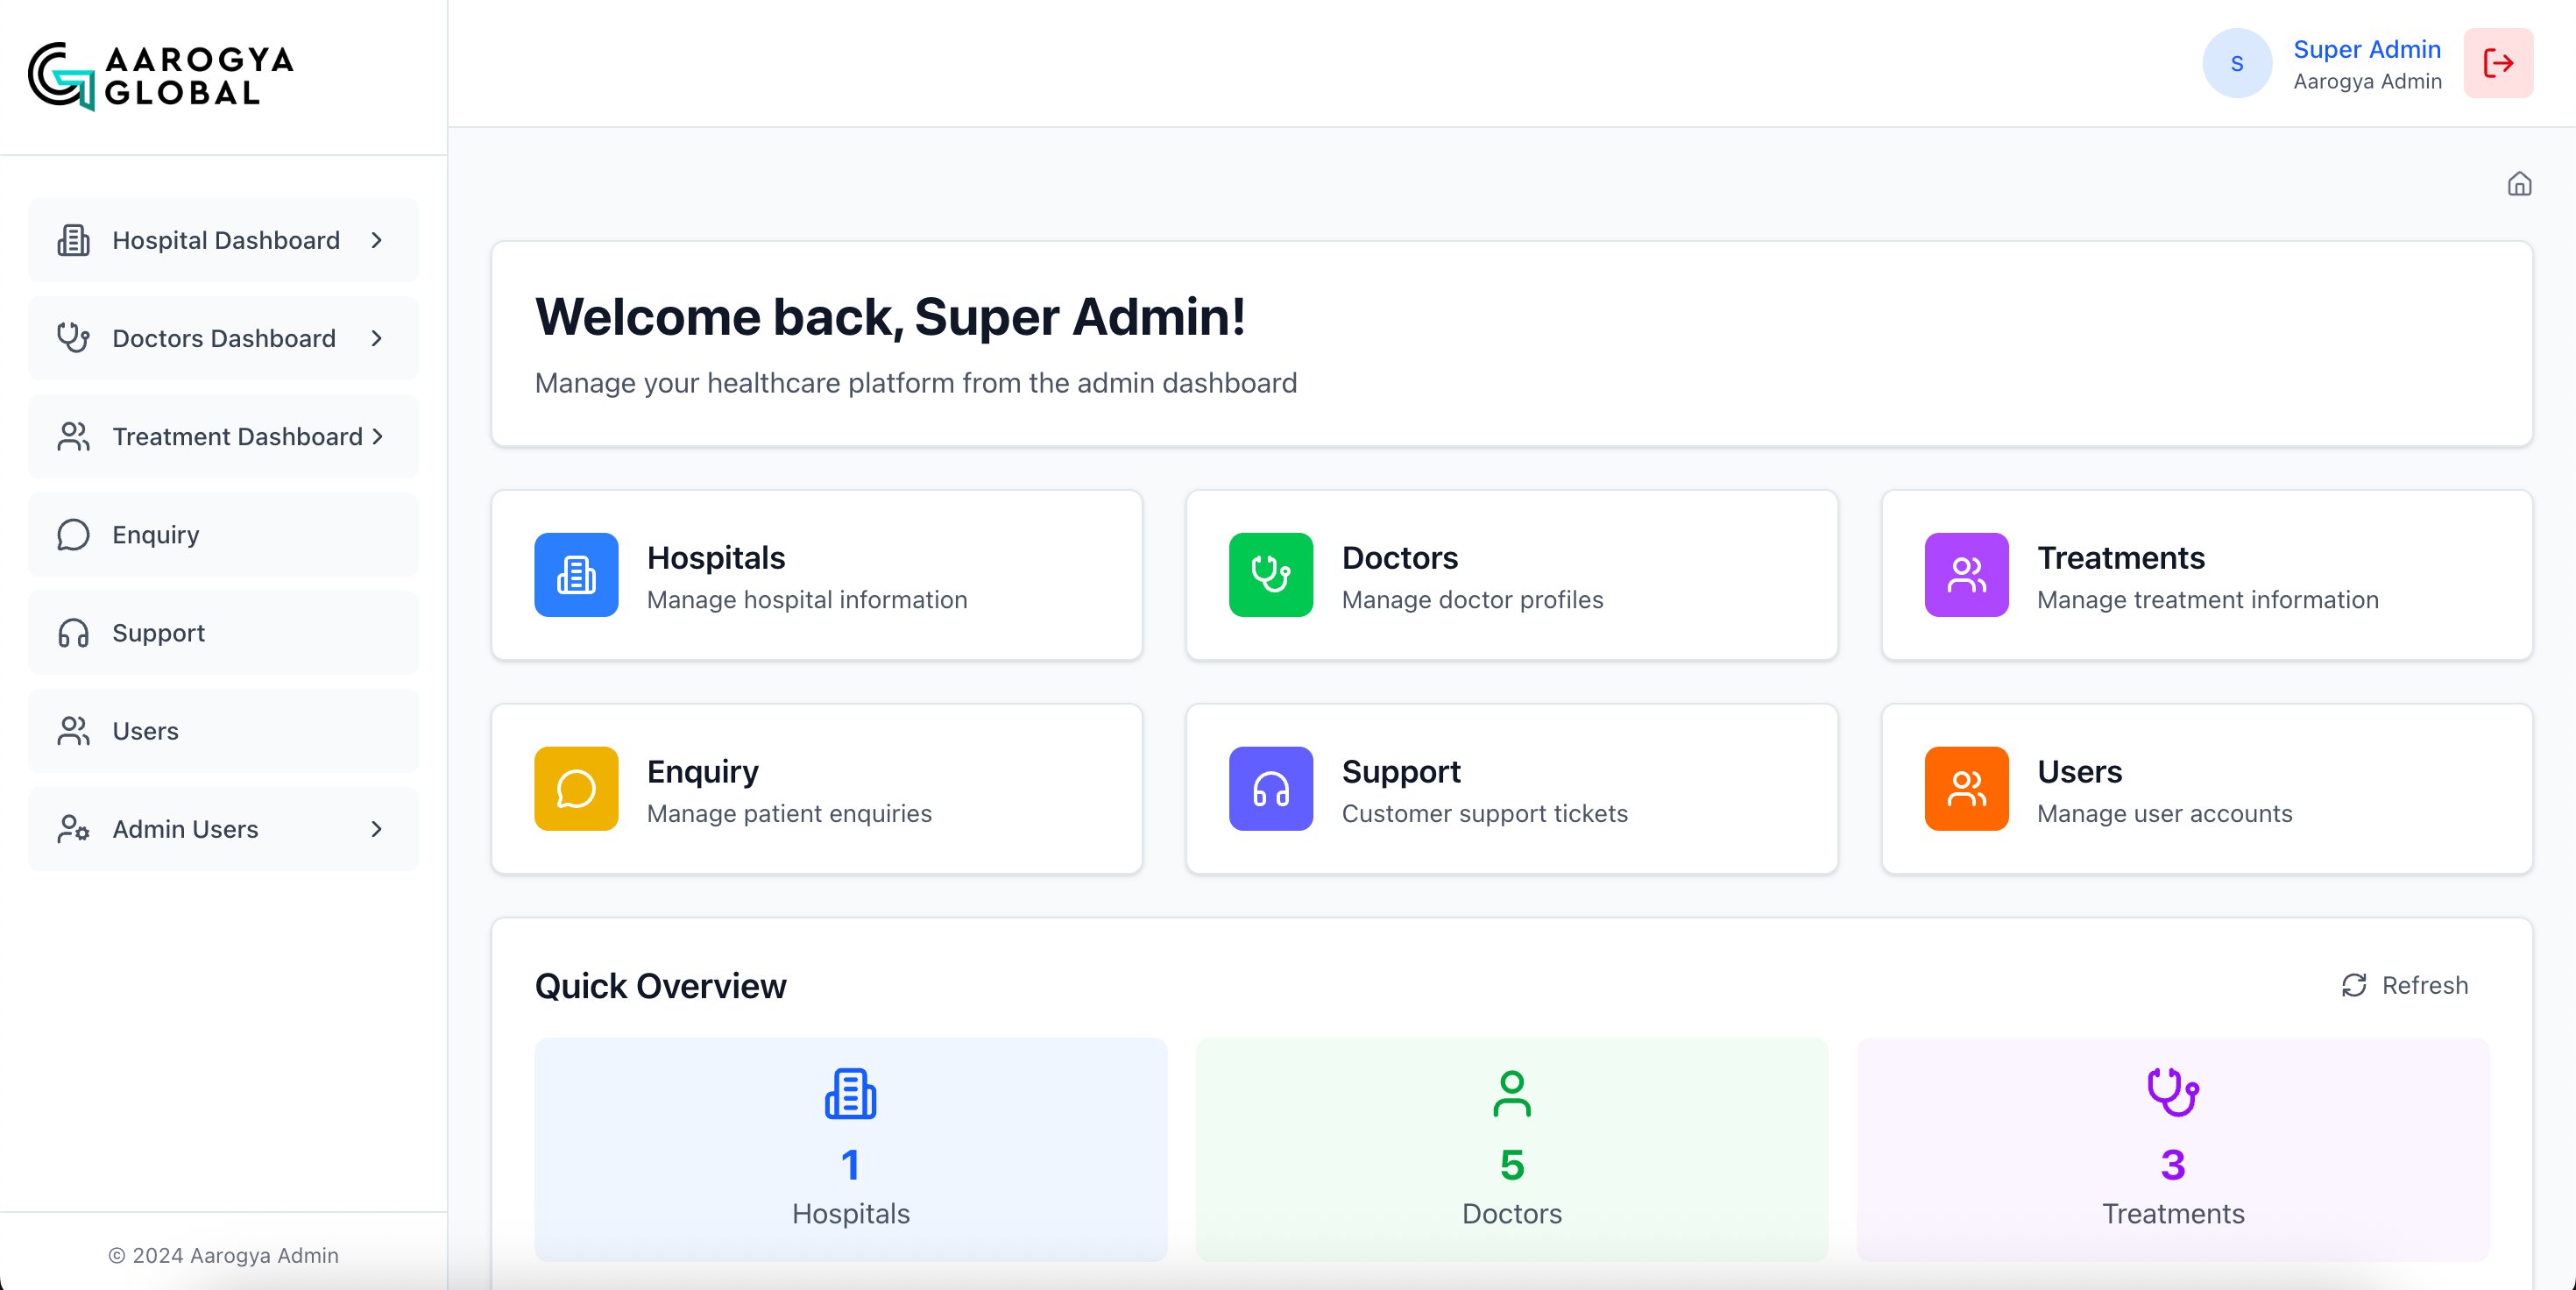Open the Hospitals card title
The image size is (2576, 1290).
pyautogui.click(x=716, y=557)
